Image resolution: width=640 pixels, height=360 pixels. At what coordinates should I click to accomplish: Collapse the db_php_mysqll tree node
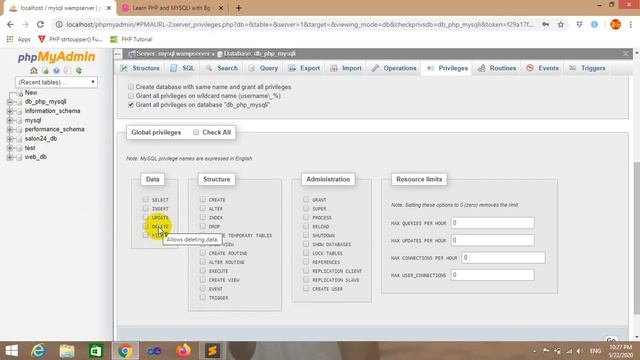click(x=10, y=102)
